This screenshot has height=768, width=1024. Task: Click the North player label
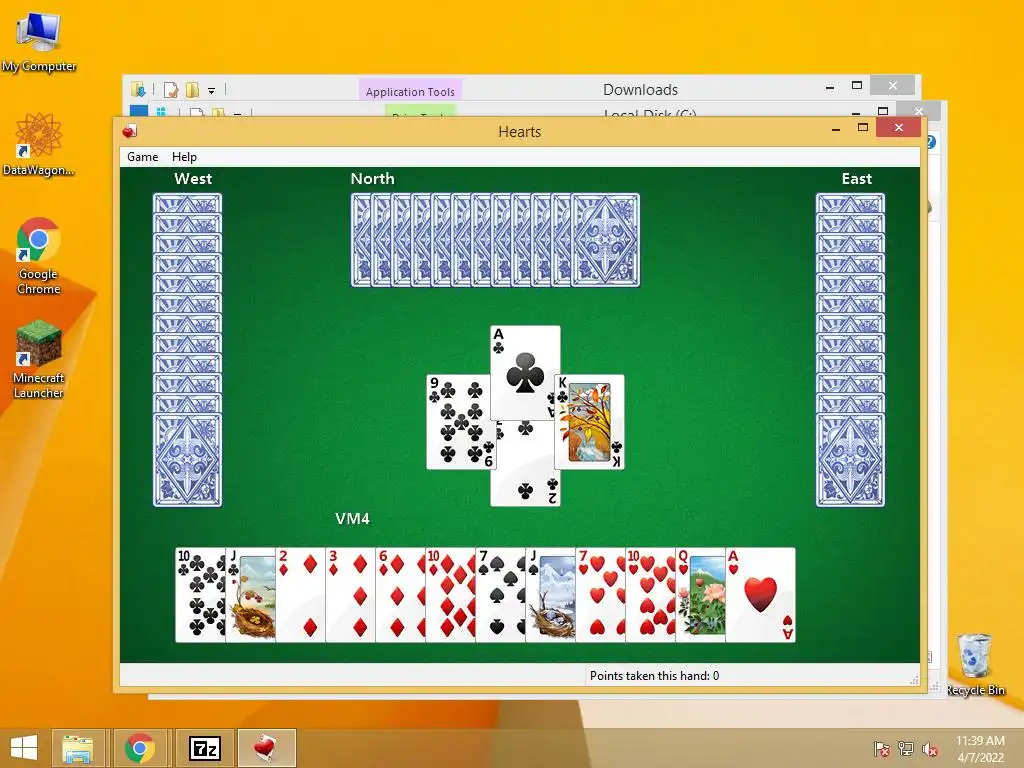click(372, 178)
